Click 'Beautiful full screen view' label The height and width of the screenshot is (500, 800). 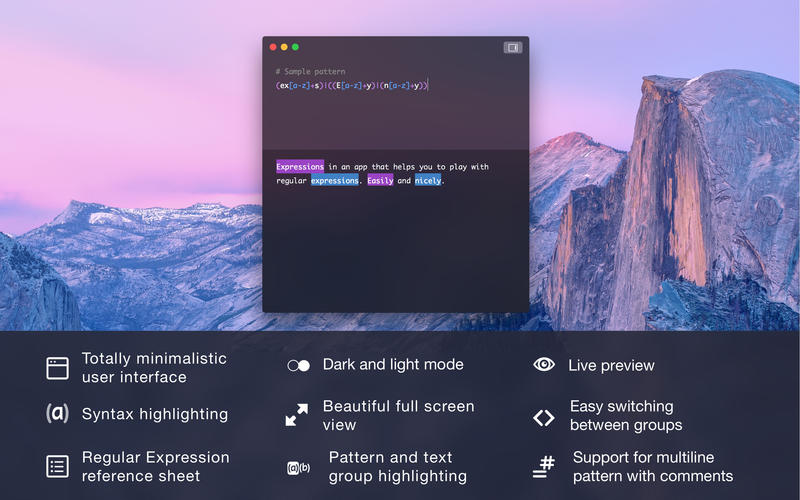coord(398,415)
